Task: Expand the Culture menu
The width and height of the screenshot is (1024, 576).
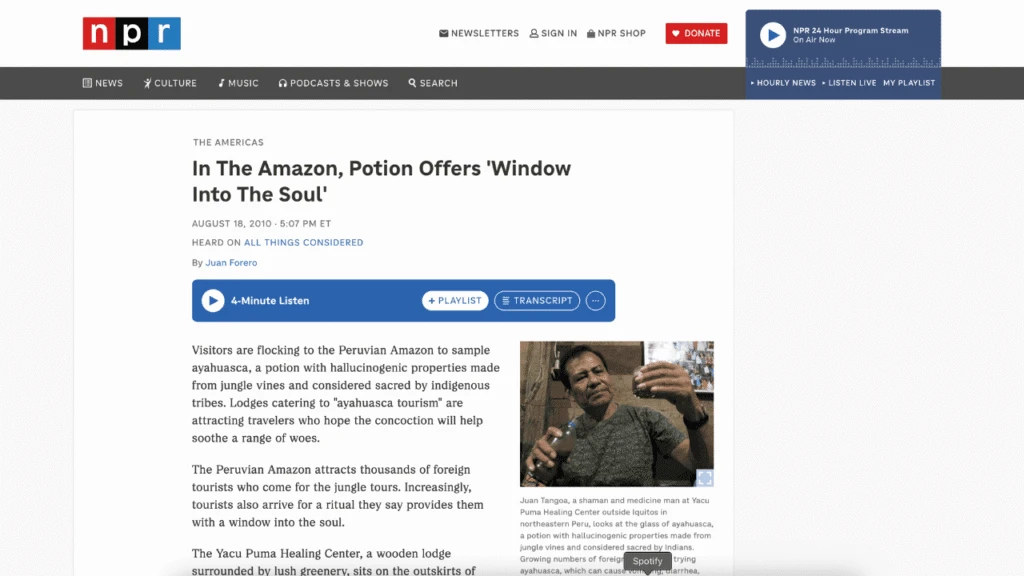Action: pos(170,83)
